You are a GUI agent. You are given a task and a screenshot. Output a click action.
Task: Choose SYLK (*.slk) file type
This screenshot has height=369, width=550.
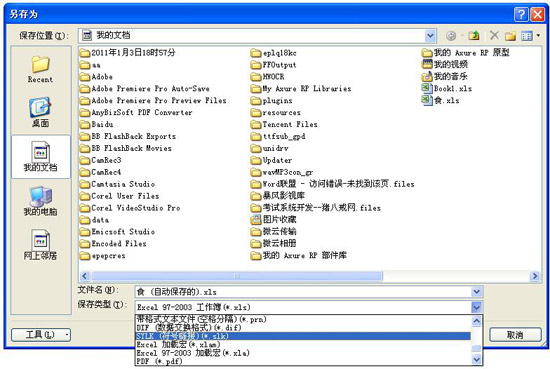tap(303, 336)
